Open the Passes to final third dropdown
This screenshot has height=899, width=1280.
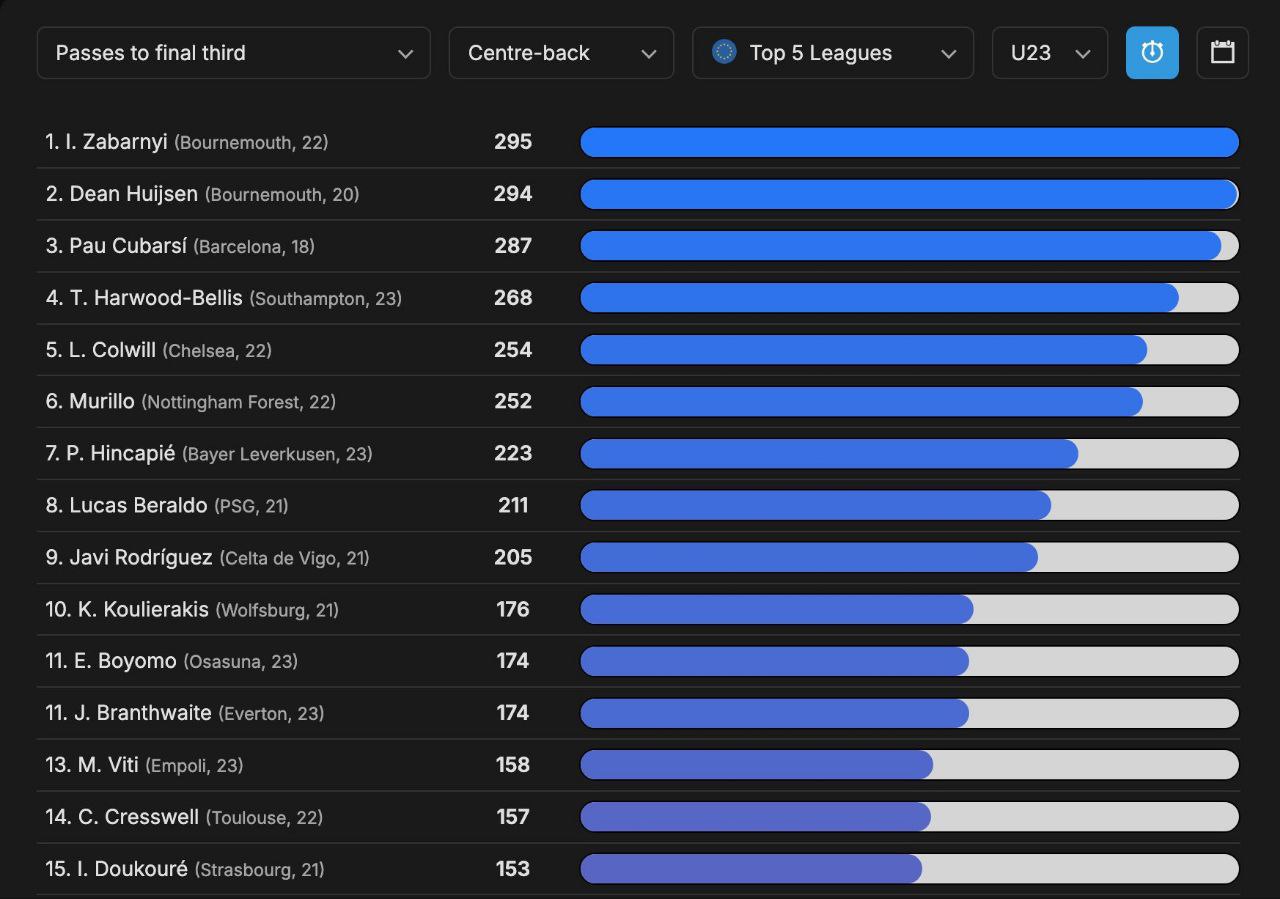point(233,53)
